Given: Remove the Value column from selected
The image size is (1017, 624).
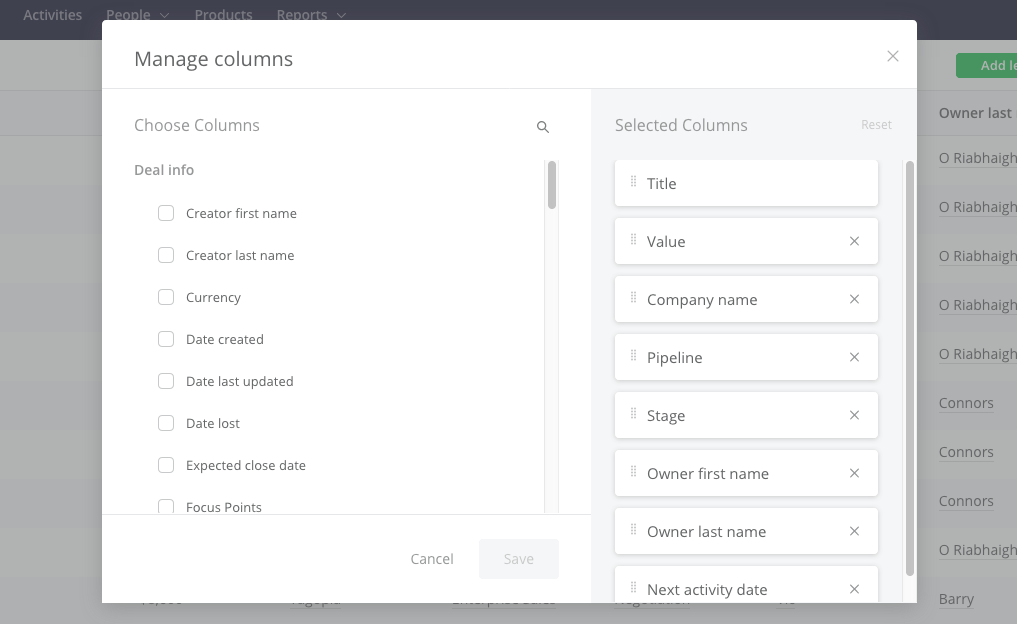Looking at the screenshot, I should tap(854, 241).
